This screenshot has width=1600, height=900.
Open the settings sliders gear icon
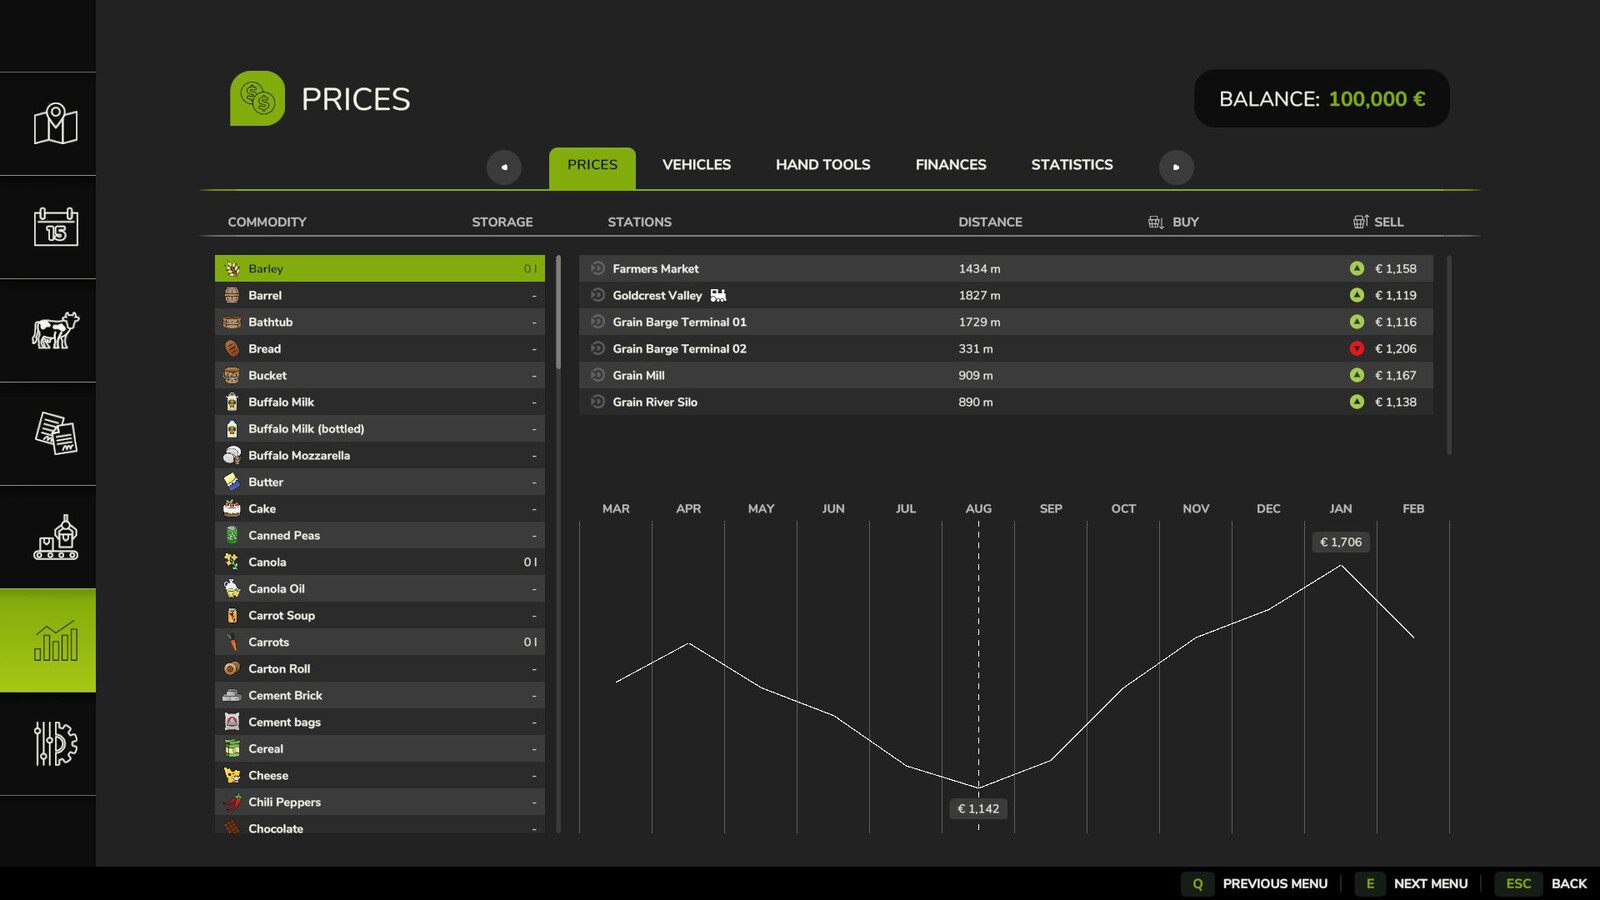point(55,744)
